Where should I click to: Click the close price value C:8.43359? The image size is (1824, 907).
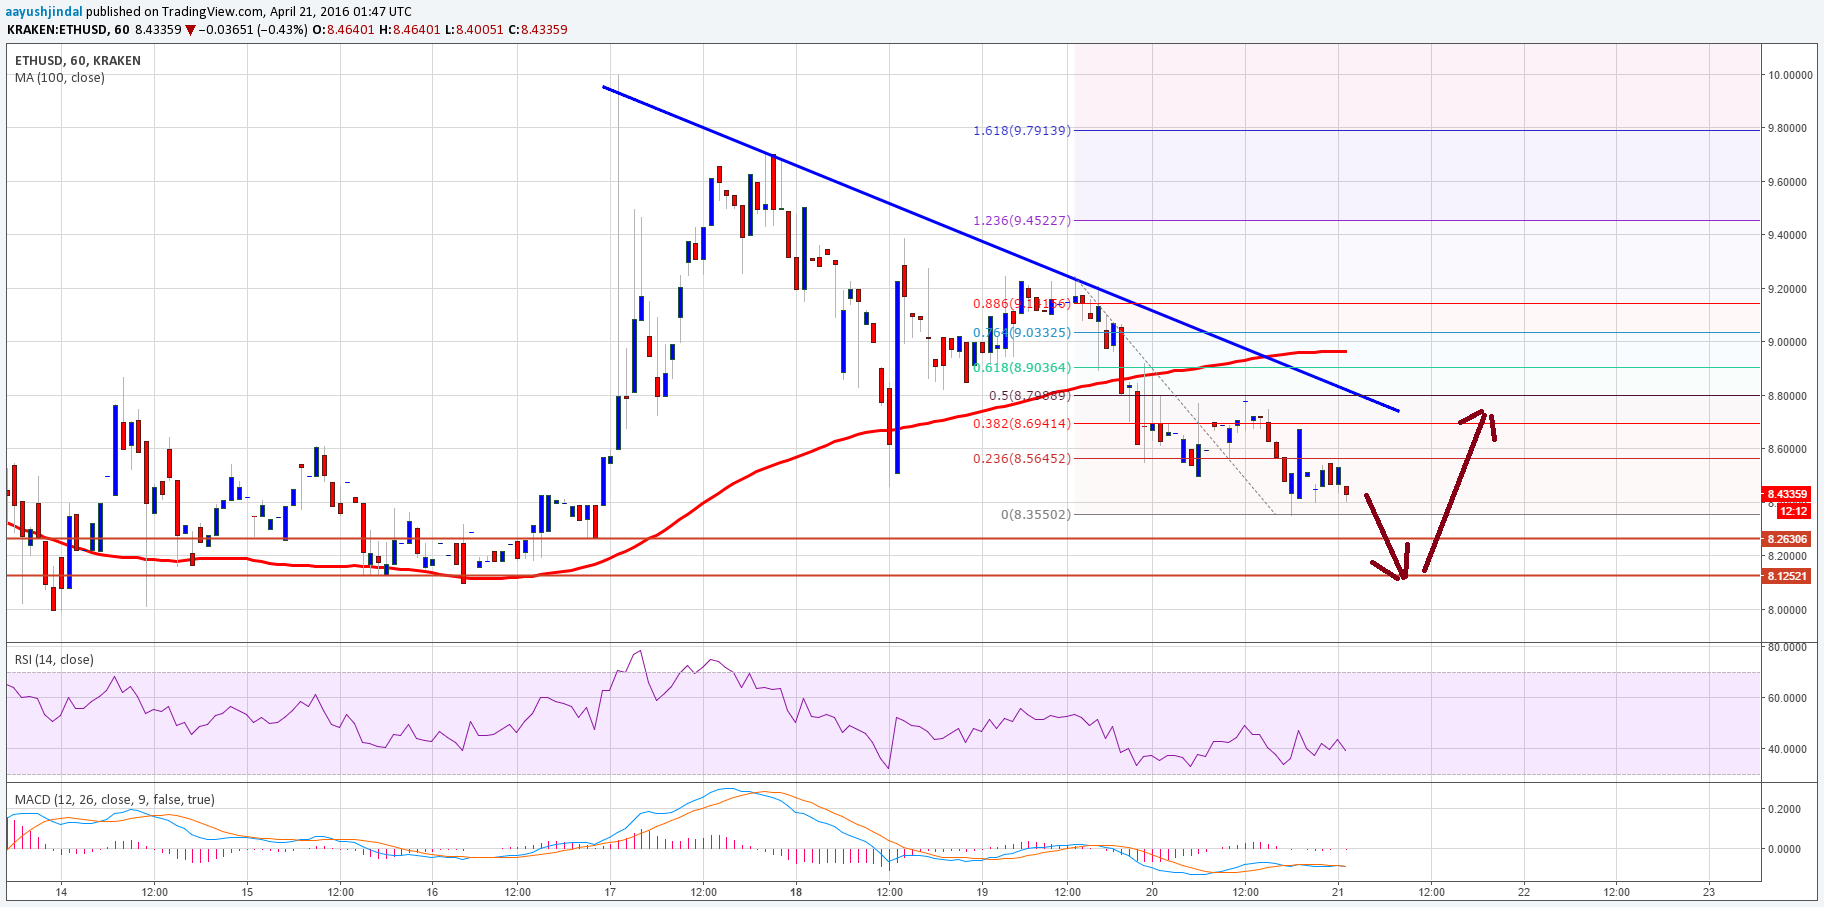coord(538,29)
